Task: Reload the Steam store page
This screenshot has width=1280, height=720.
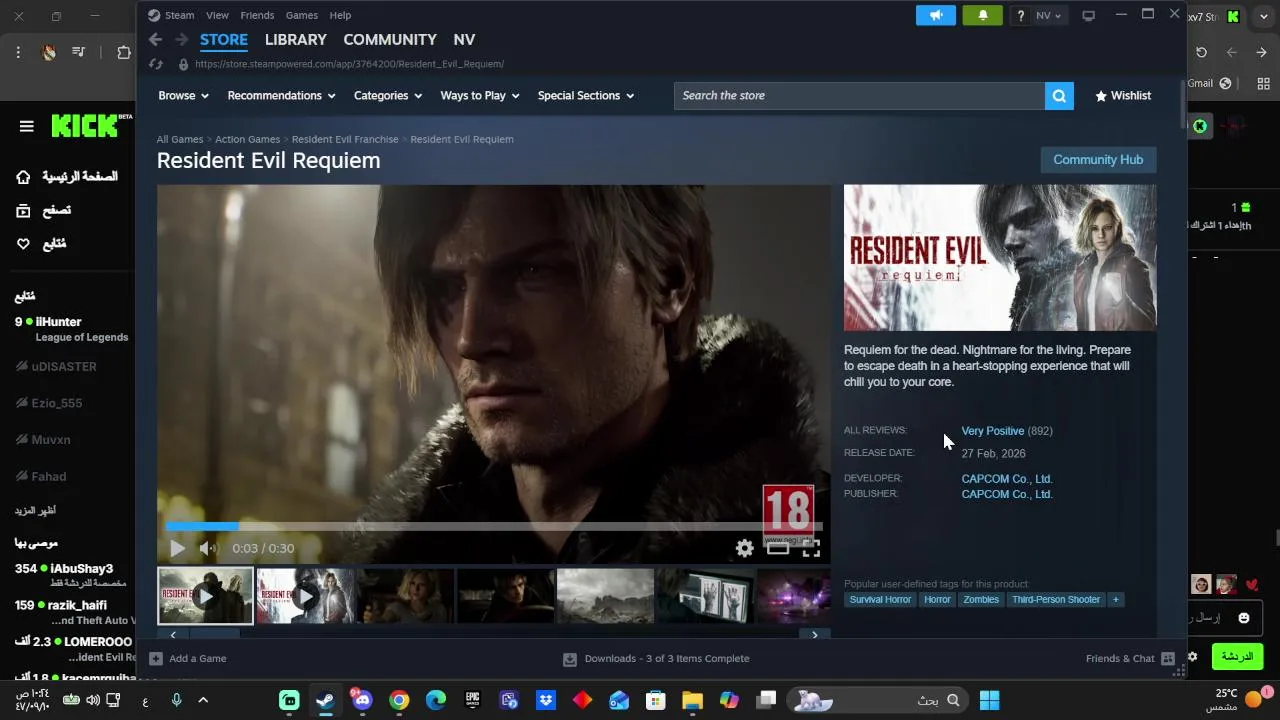Action: (156, 64)
